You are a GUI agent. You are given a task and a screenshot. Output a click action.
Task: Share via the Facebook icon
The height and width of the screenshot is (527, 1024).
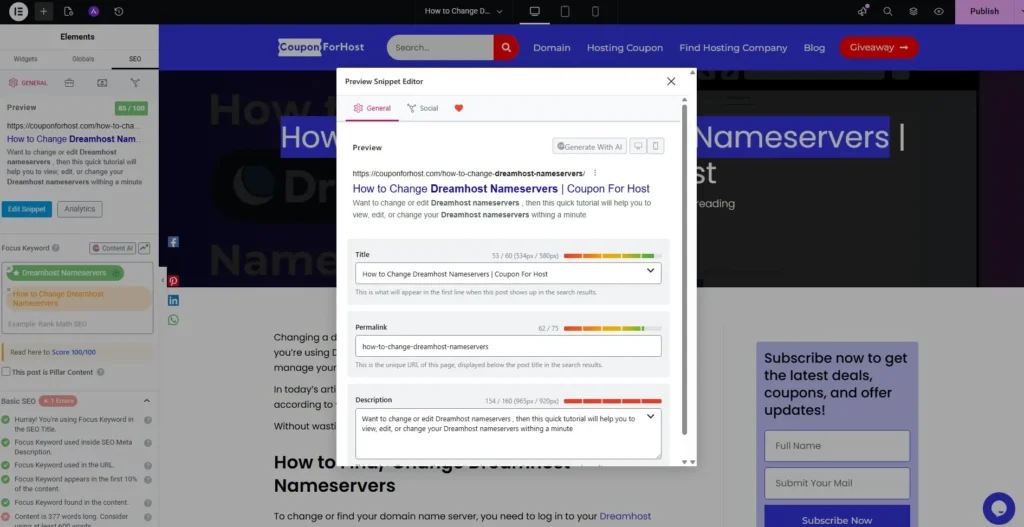[x=173, y=242]
